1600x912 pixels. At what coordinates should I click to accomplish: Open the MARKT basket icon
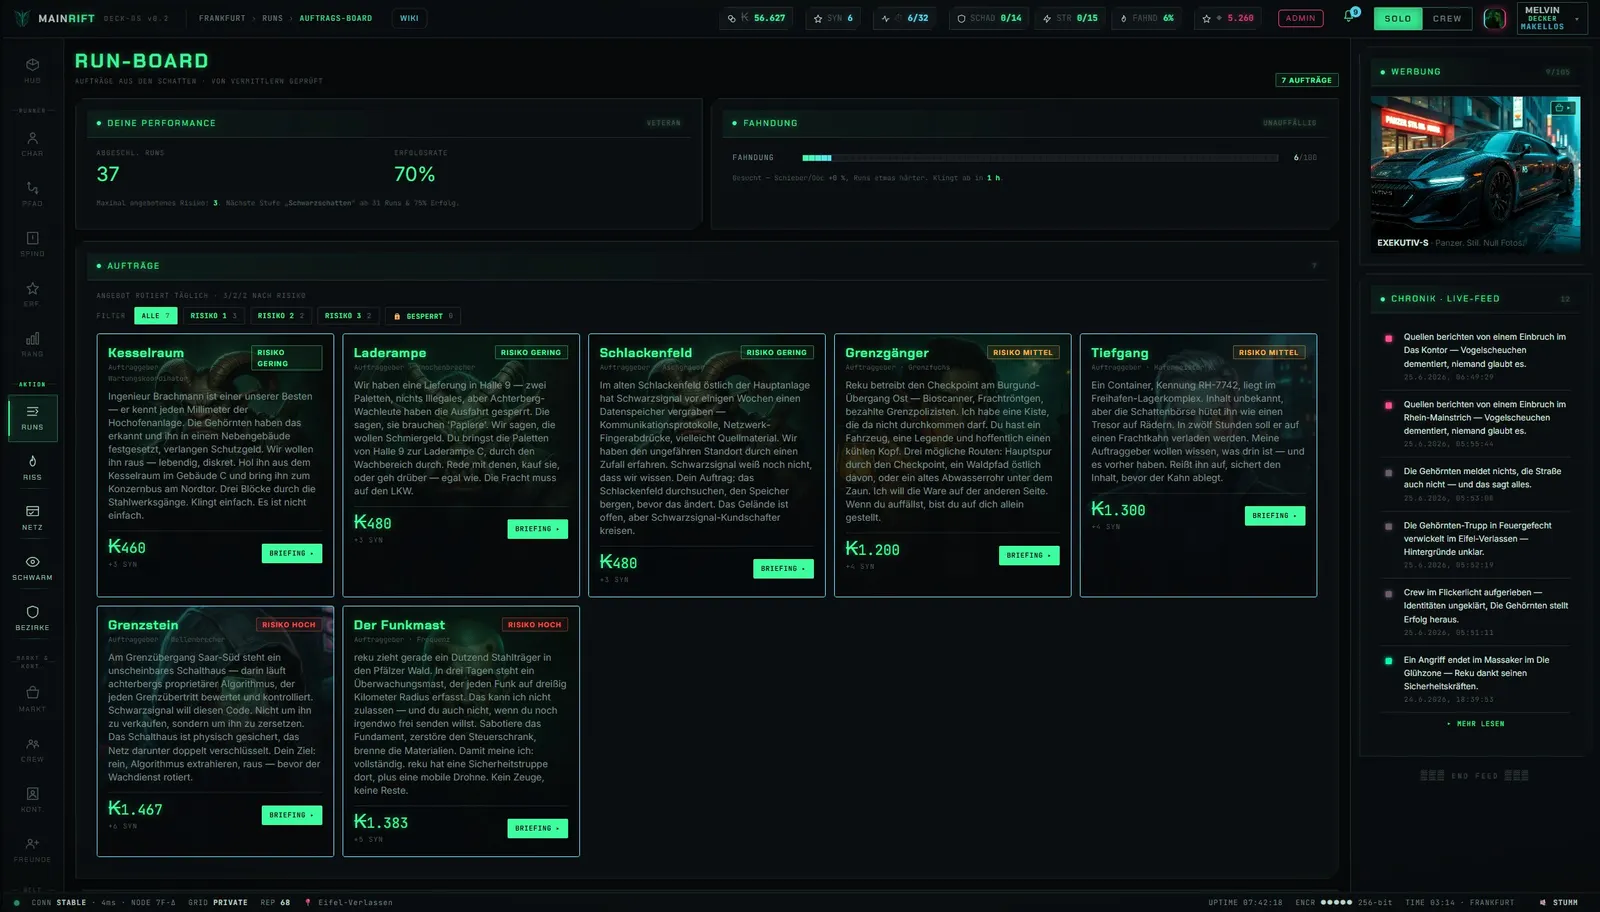tap(32, 698)
